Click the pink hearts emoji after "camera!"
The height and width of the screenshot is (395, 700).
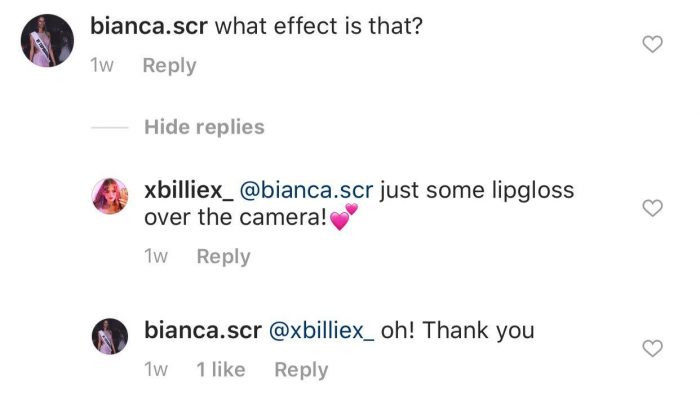click(x=344, y=217)
